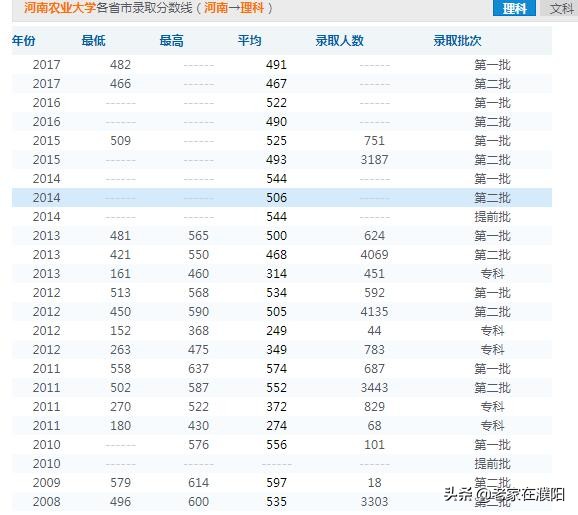This screenshot has height=515, width=578.
Task: Select the enrollment count 68 cell
Action: coord(375,425)
